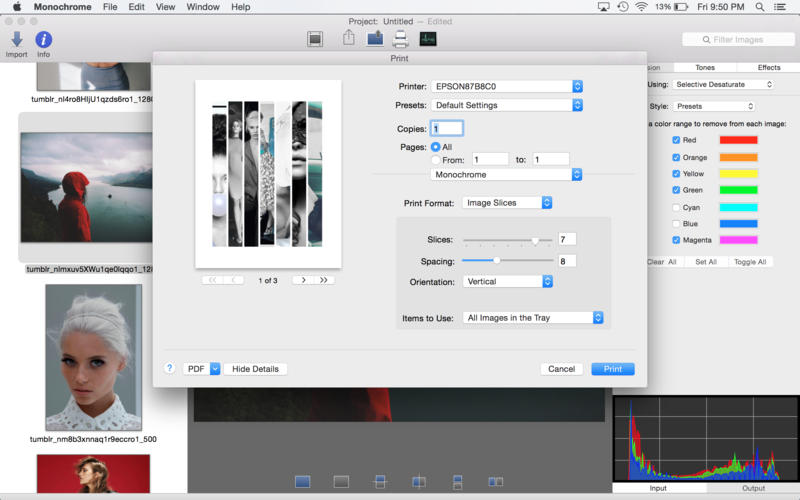Go to next preview page arrow

[x=304, y=280]
